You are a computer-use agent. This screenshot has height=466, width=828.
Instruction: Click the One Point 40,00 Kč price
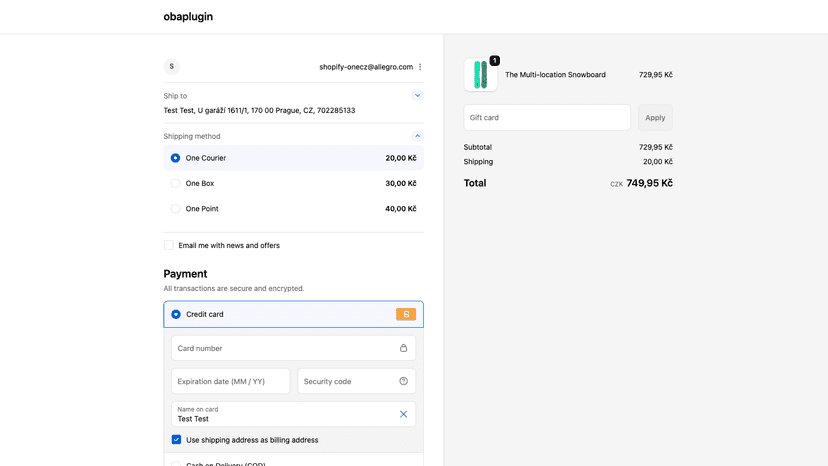pos(401,209)
